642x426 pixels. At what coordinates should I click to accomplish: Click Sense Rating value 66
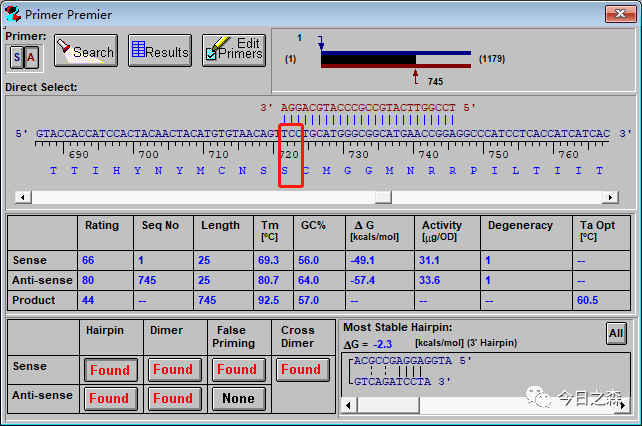(x=88, y=260)
